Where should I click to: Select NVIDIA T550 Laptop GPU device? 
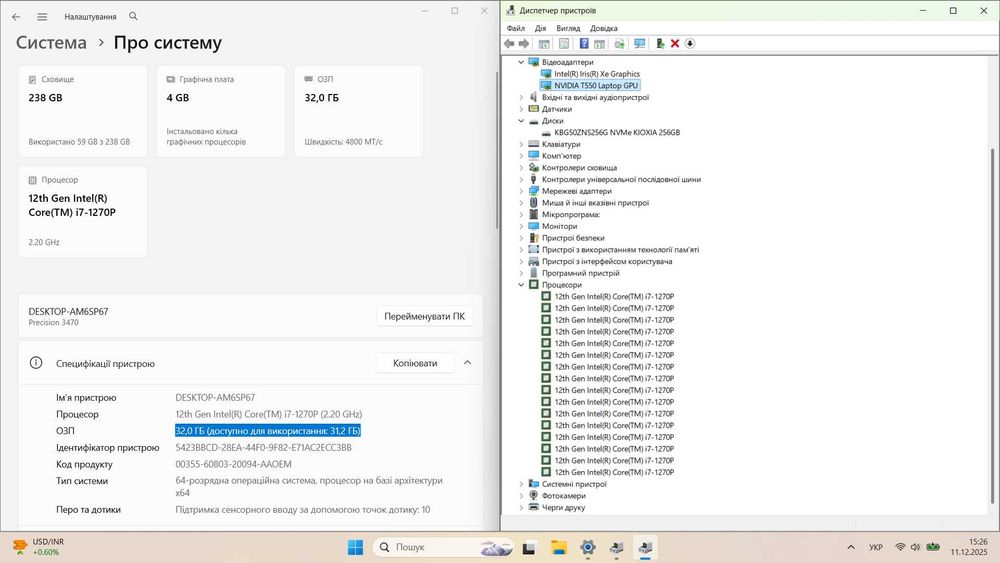pos(596,85)
